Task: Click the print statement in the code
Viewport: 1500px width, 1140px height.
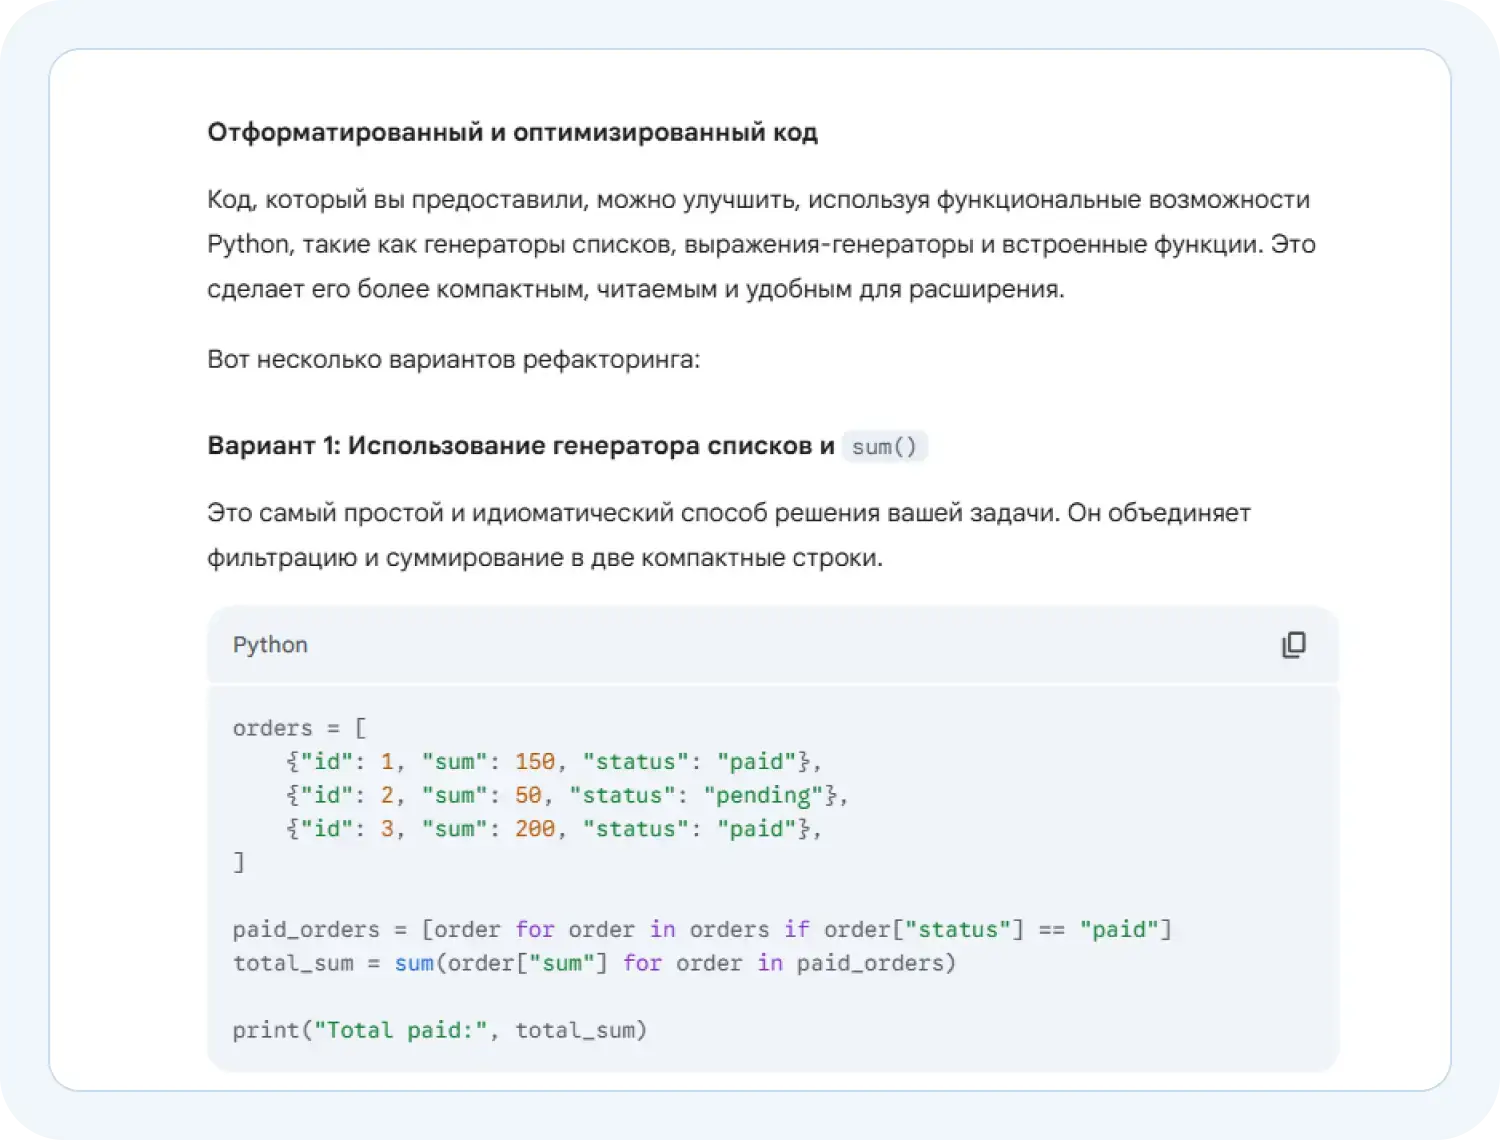Action: point(264,1030)
